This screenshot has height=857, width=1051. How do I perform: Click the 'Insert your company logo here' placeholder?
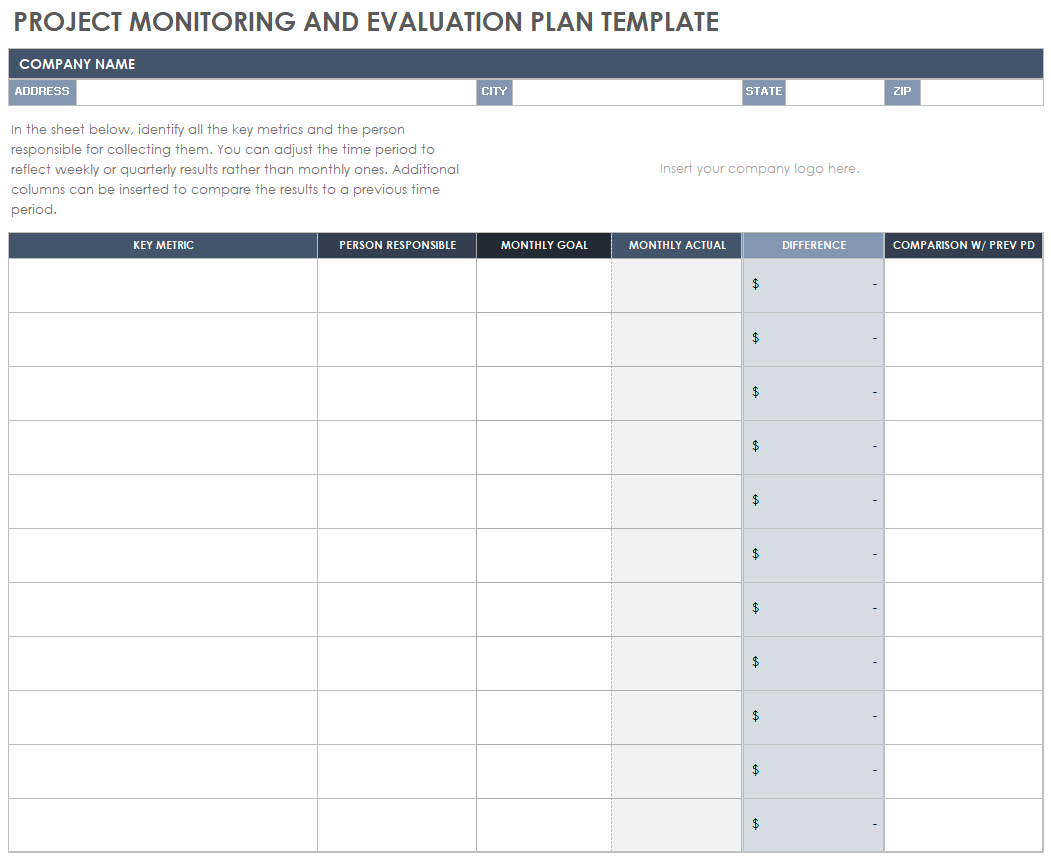point(759,169)
